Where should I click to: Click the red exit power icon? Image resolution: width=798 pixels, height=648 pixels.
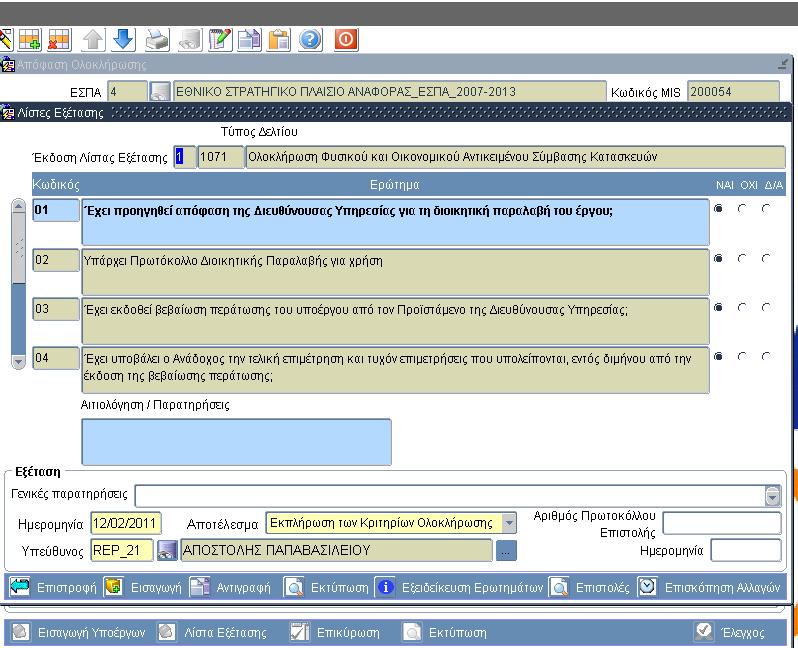point(346,39)
